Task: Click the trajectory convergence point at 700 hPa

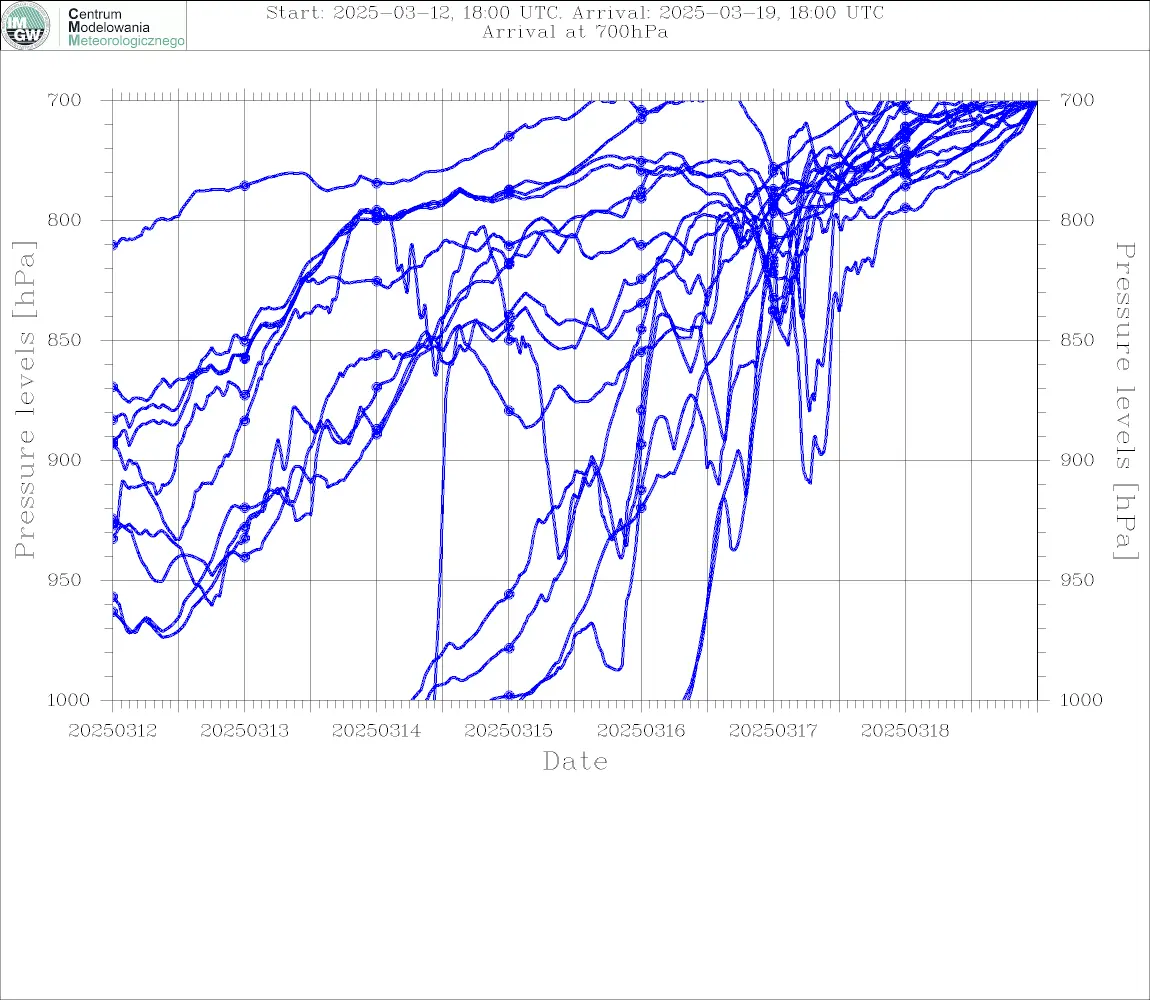Action: click(1036, 101)
